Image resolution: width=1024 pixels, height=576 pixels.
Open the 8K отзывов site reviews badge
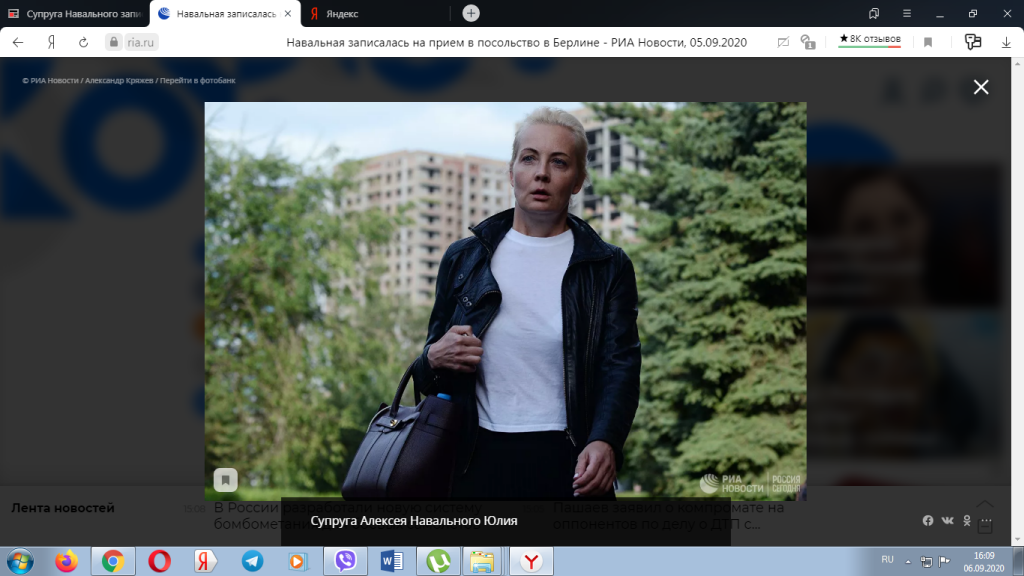point(869,40)
